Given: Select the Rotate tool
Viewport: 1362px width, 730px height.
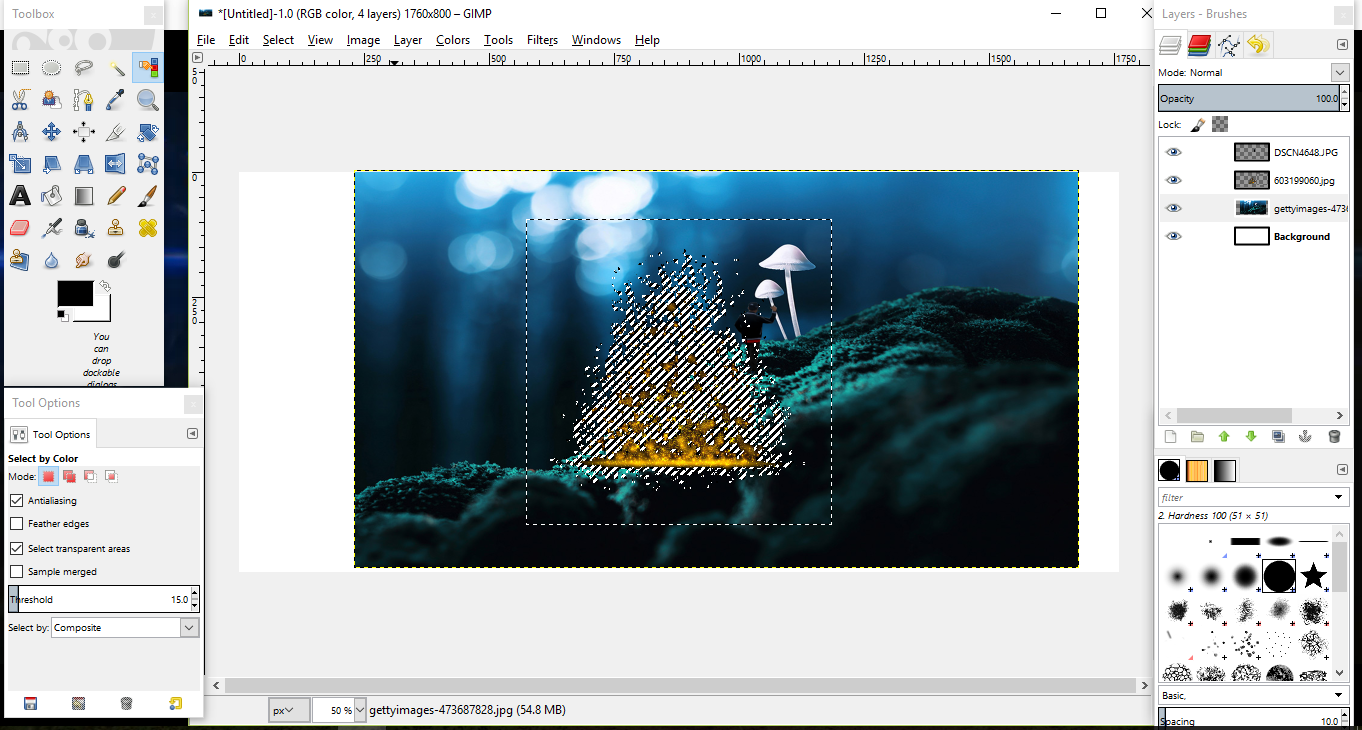Looking at the screenshot, I should pyautogui.click(x=148, y=132).
